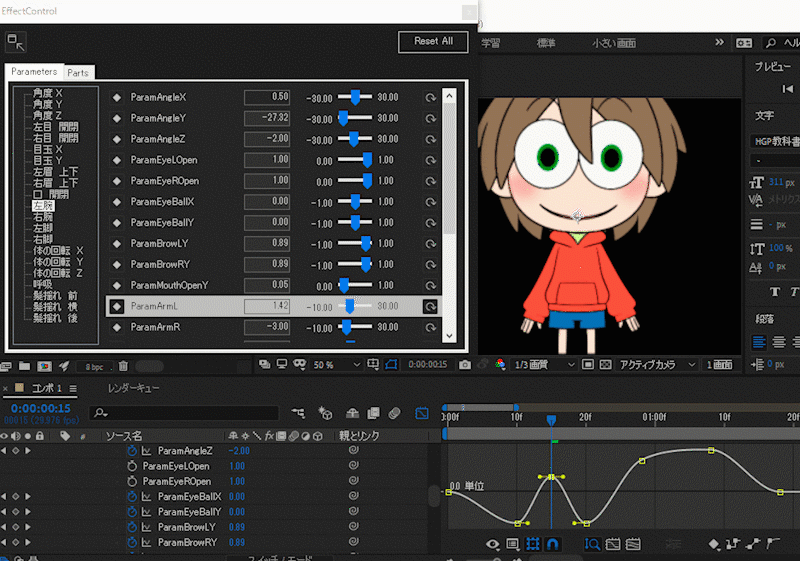Click the selection picker icon in EffectControl
Viewport: 800px width, 561px height.
click(x=16, y=42)
